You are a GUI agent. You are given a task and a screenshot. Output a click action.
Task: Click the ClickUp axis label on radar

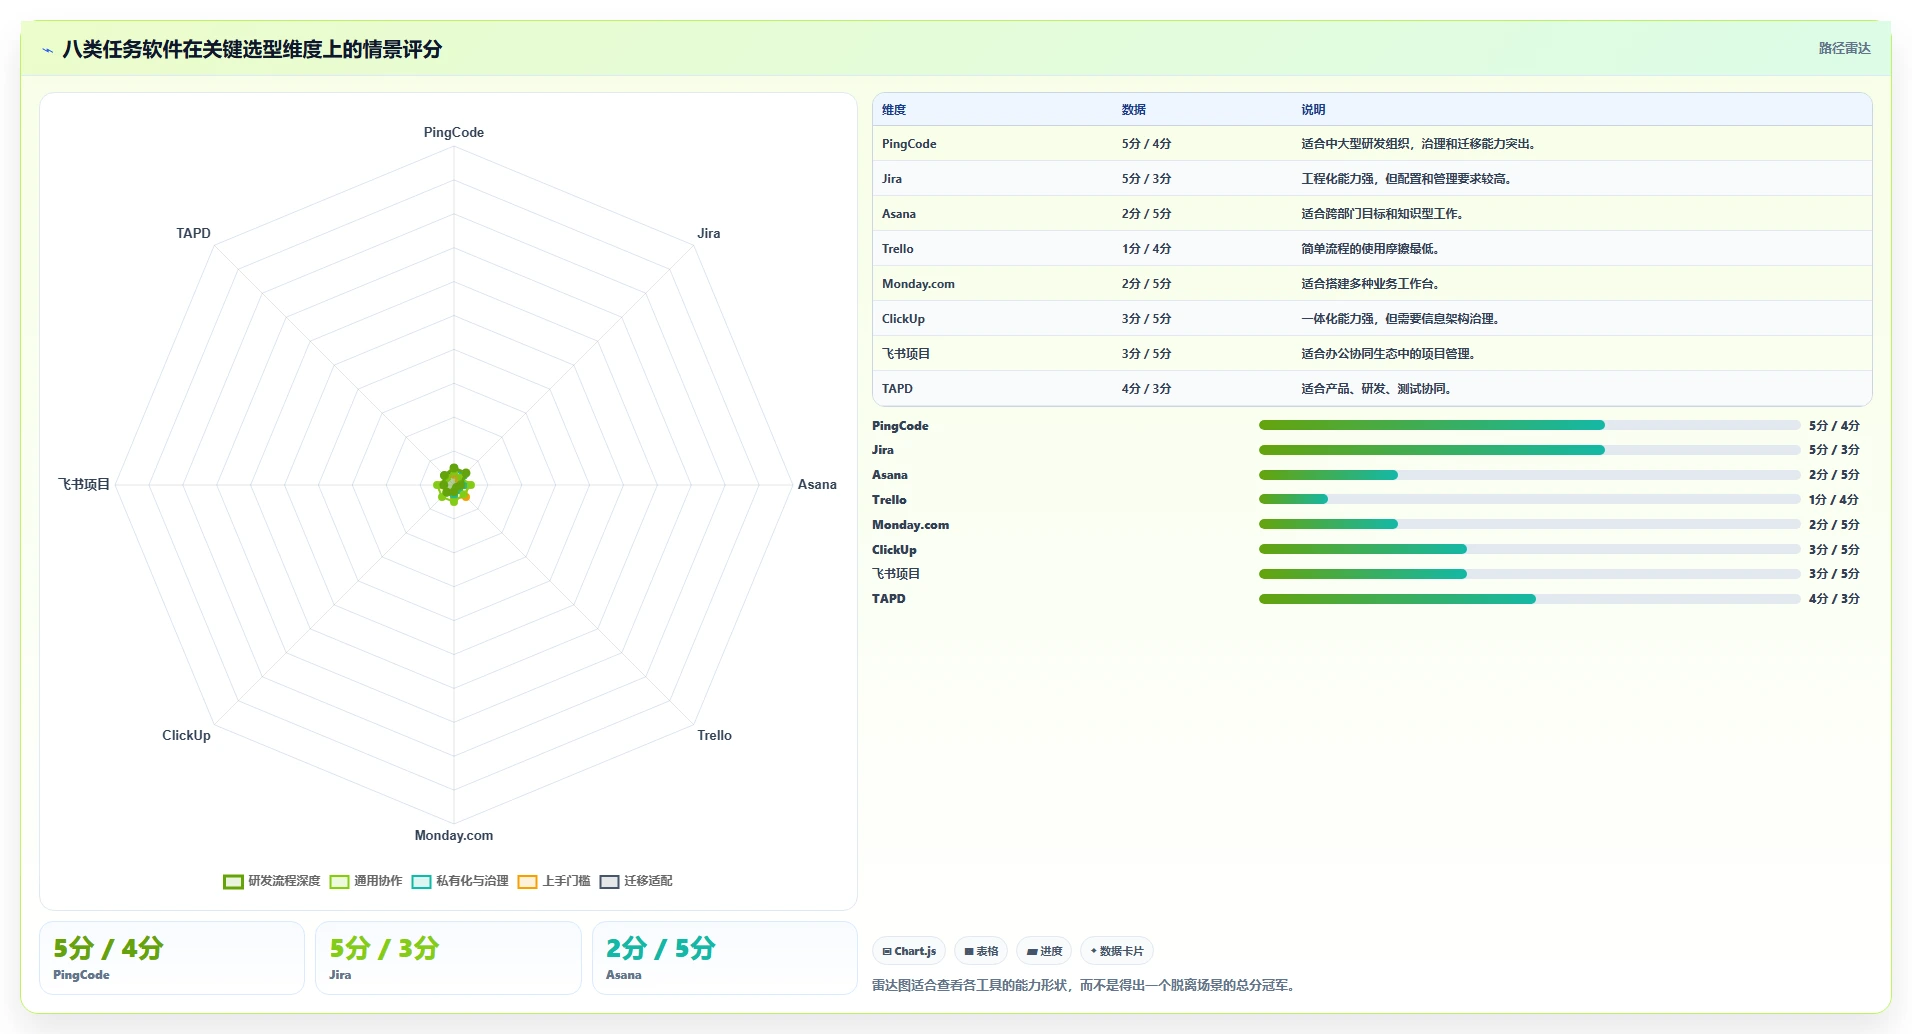click(187, 736)
